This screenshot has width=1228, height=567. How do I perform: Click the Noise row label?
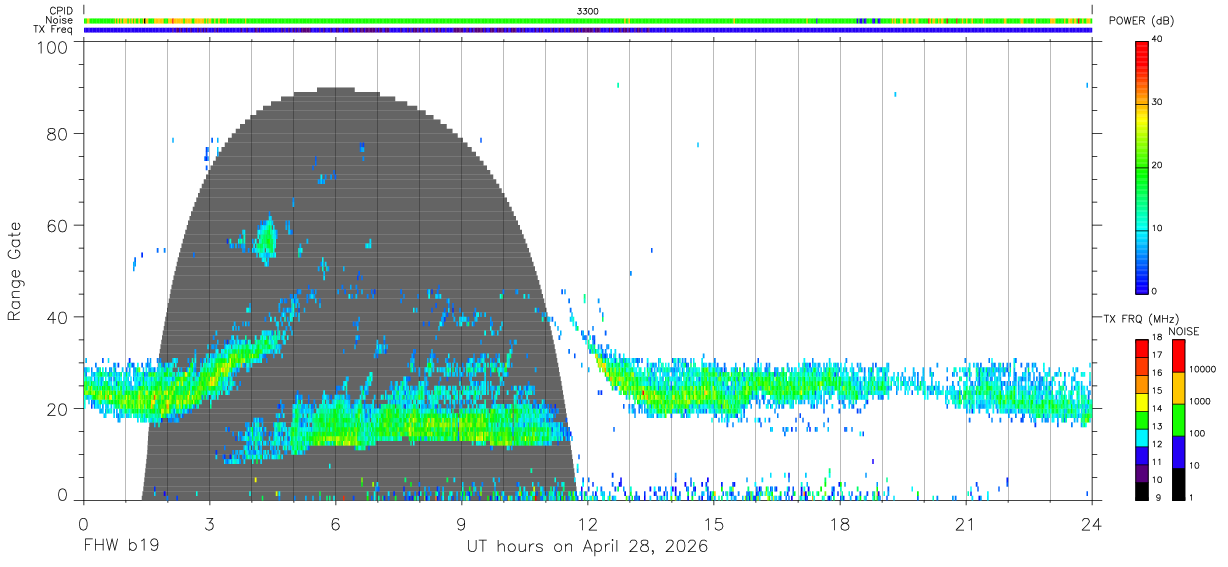(x=59, y=20)
